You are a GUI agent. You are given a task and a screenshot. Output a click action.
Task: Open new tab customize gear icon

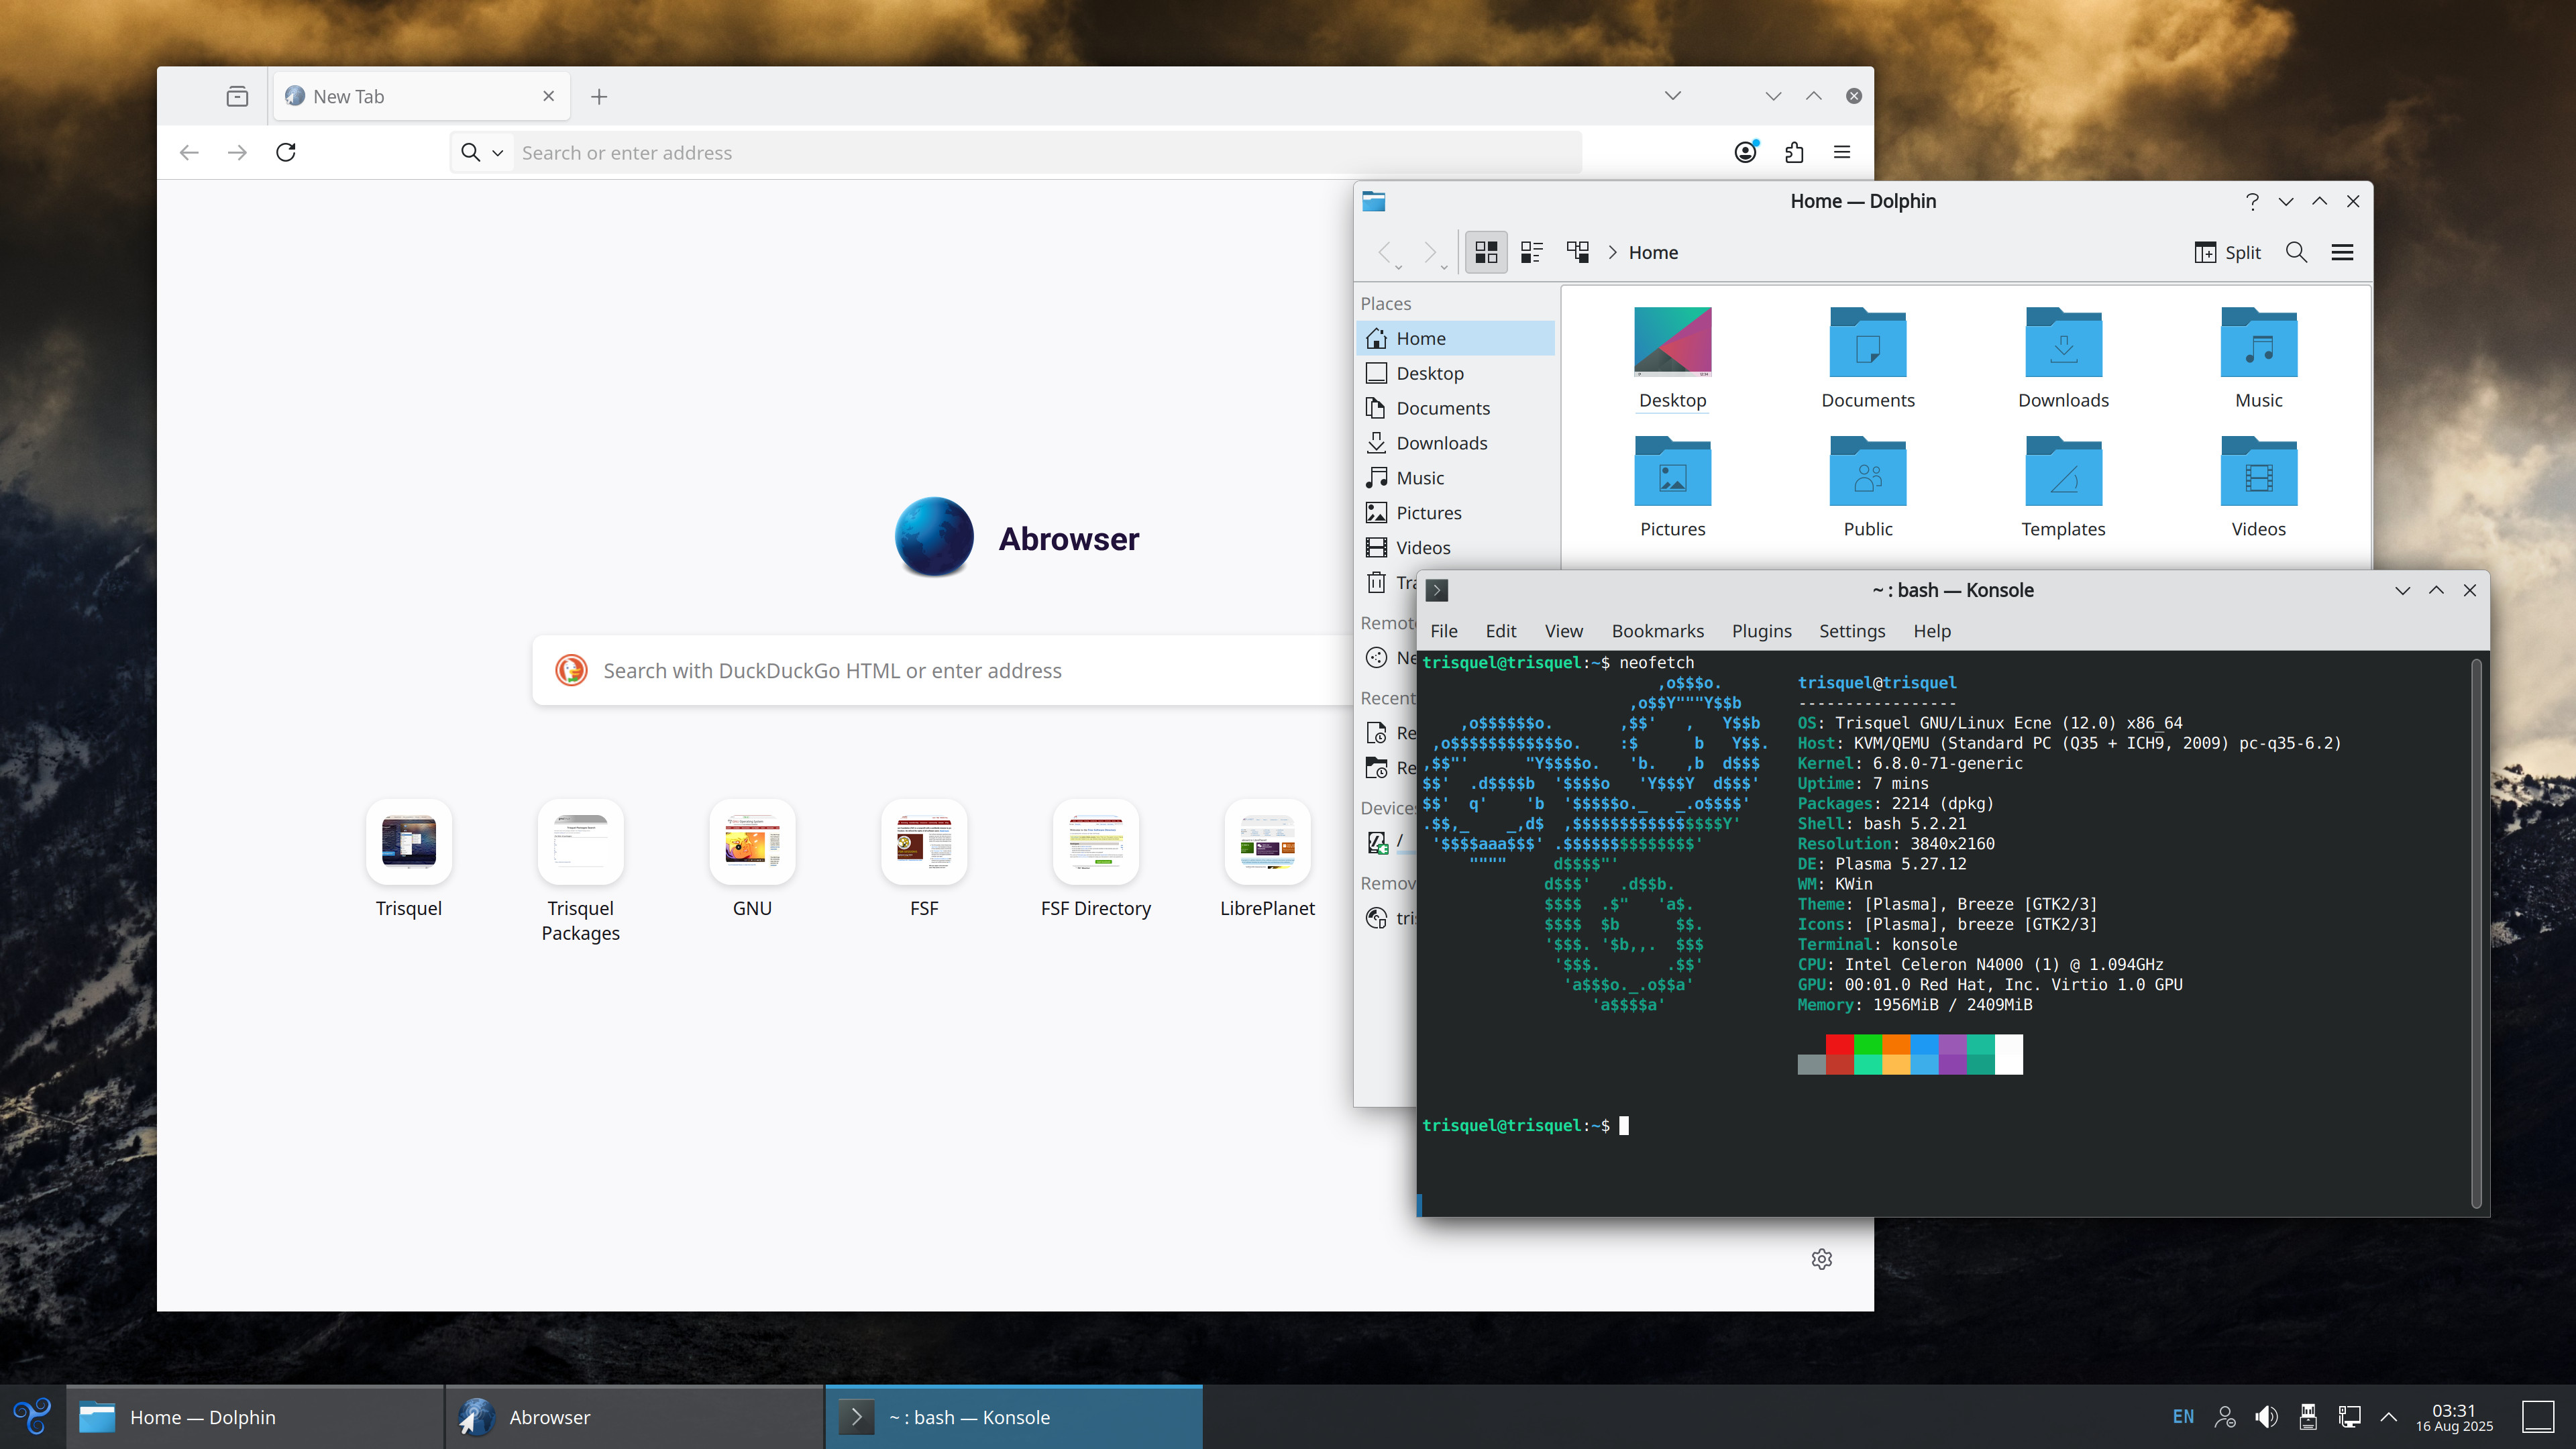point(1822,1259)
